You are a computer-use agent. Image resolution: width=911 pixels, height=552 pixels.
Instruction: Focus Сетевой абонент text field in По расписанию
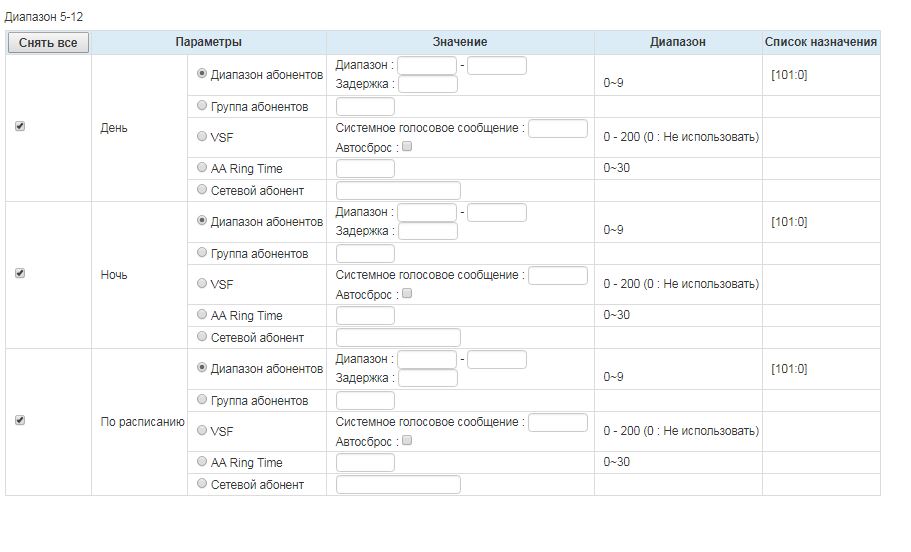(x=398, y=485)
